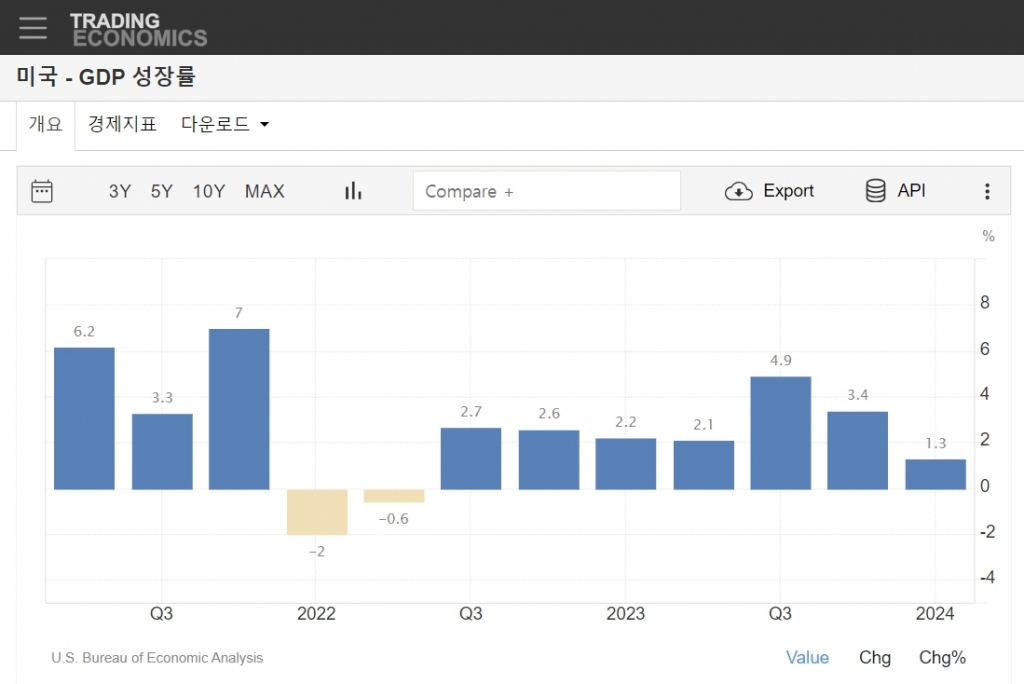
Task: Open the three-dot more options menu
Action: [987, 191]
